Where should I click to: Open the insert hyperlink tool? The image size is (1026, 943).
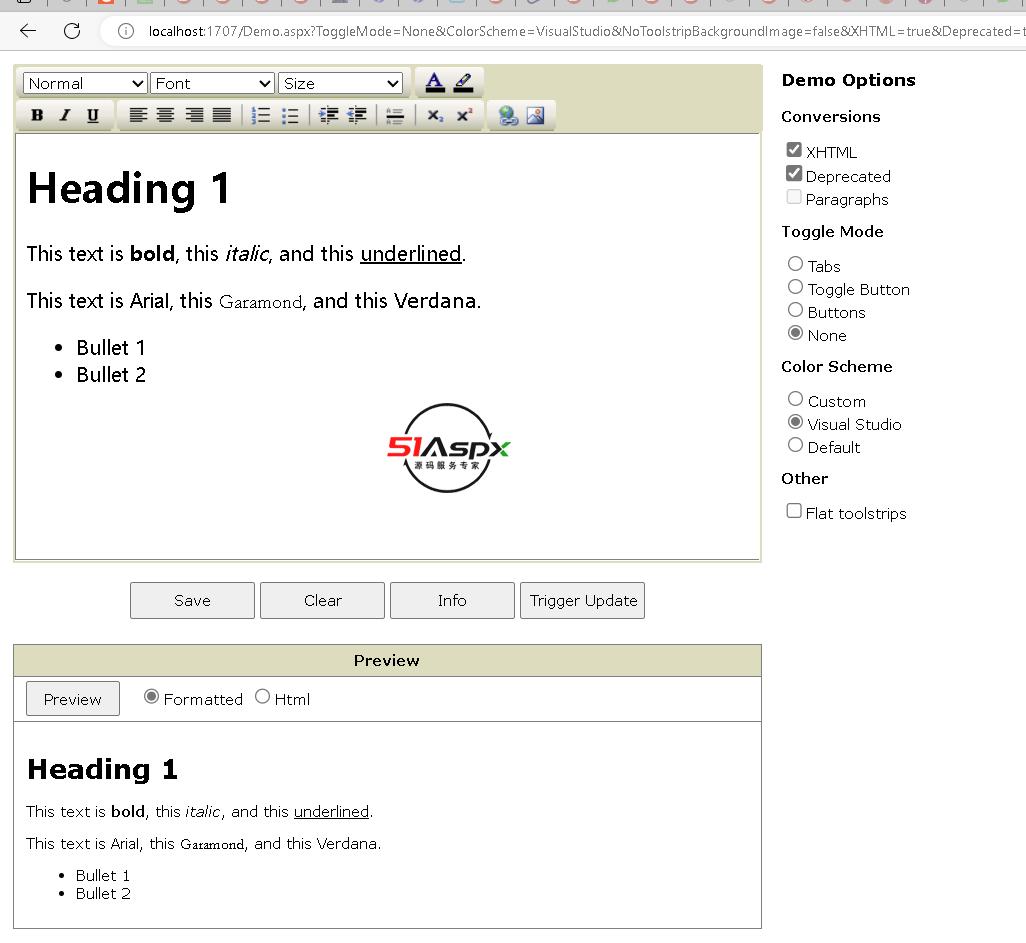(x=508, y=115)
